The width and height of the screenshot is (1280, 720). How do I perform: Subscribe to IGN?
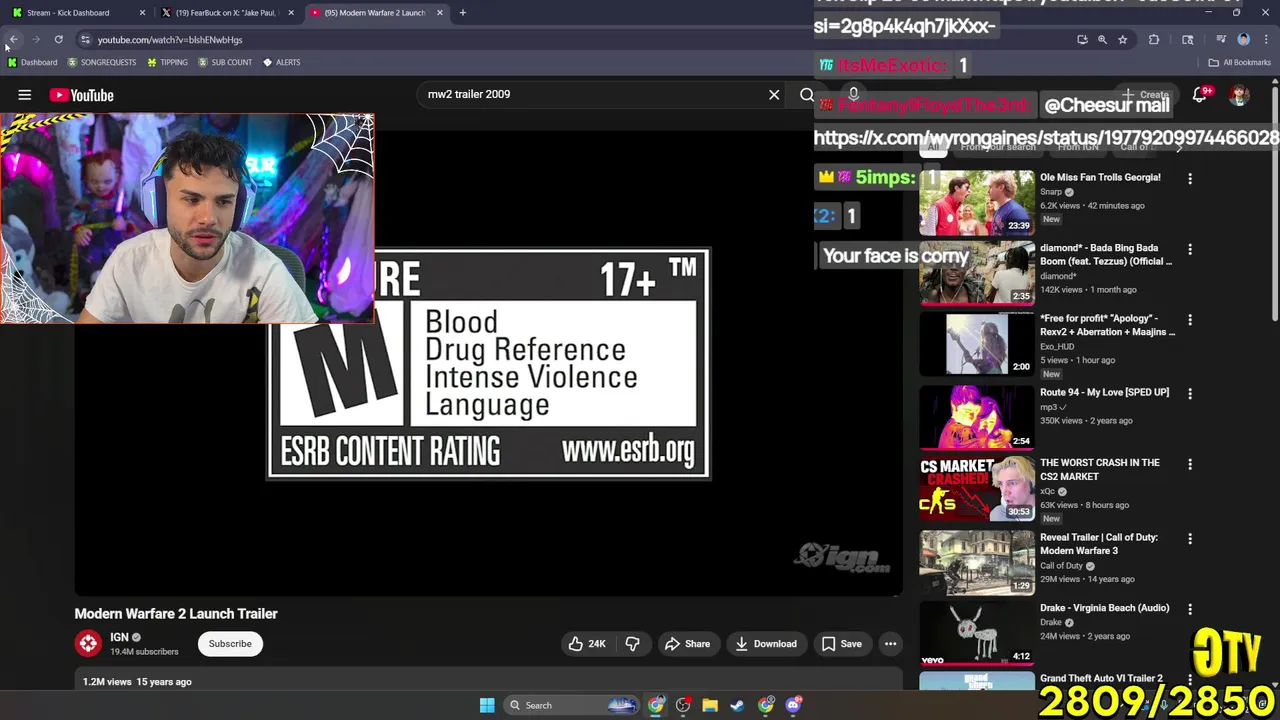pos(230,644)
